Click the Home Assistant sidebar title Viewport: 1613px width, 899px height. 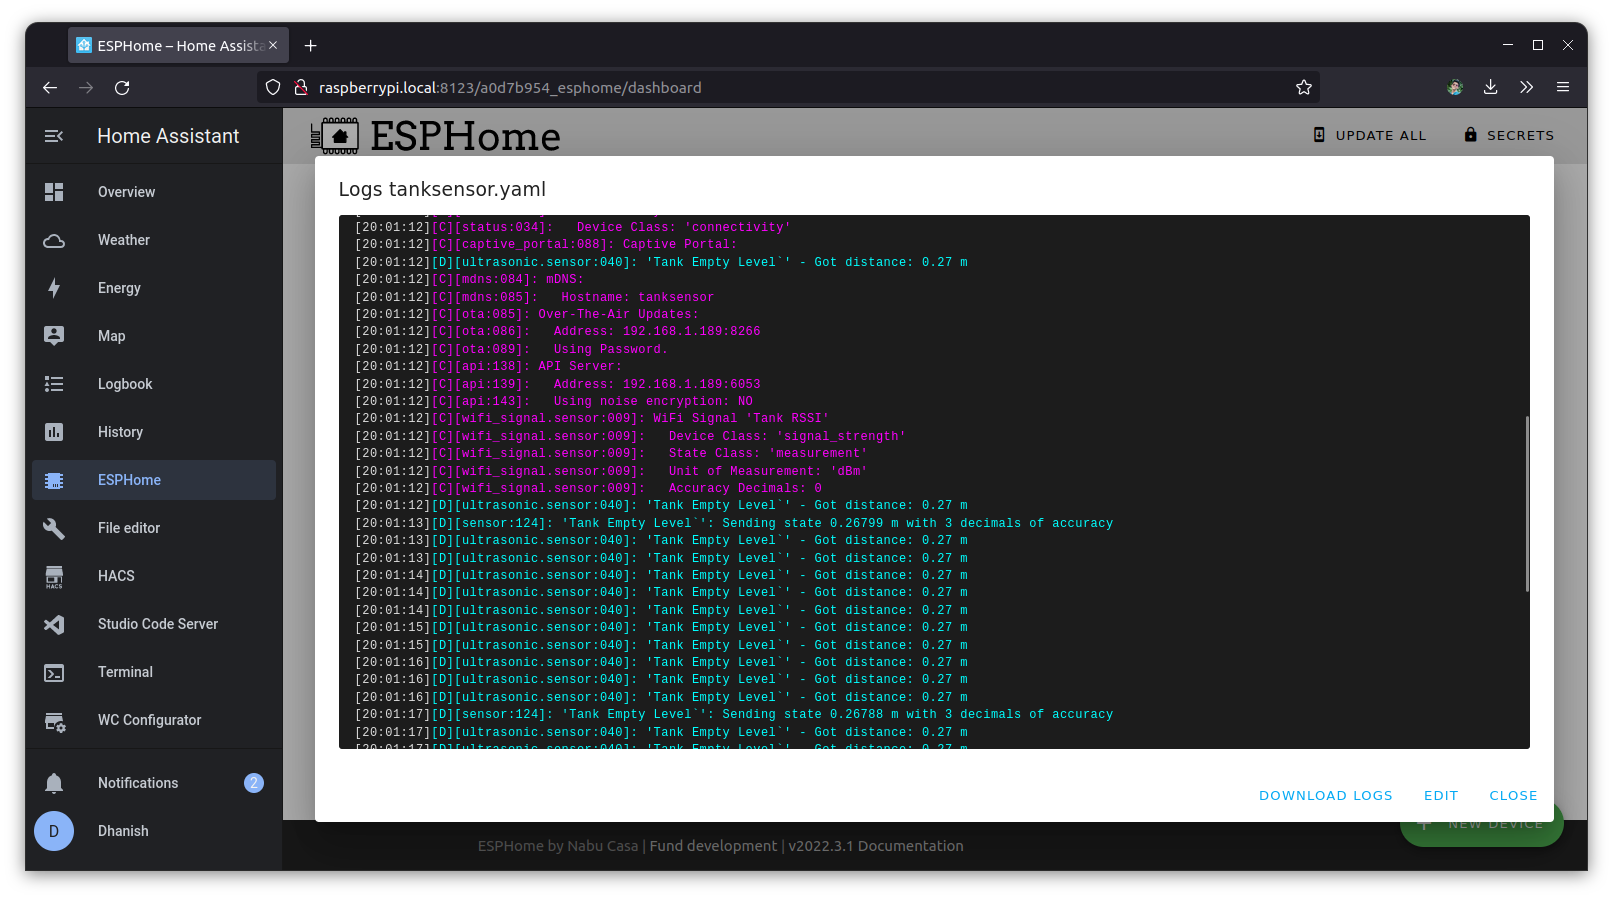click(168, 136)
